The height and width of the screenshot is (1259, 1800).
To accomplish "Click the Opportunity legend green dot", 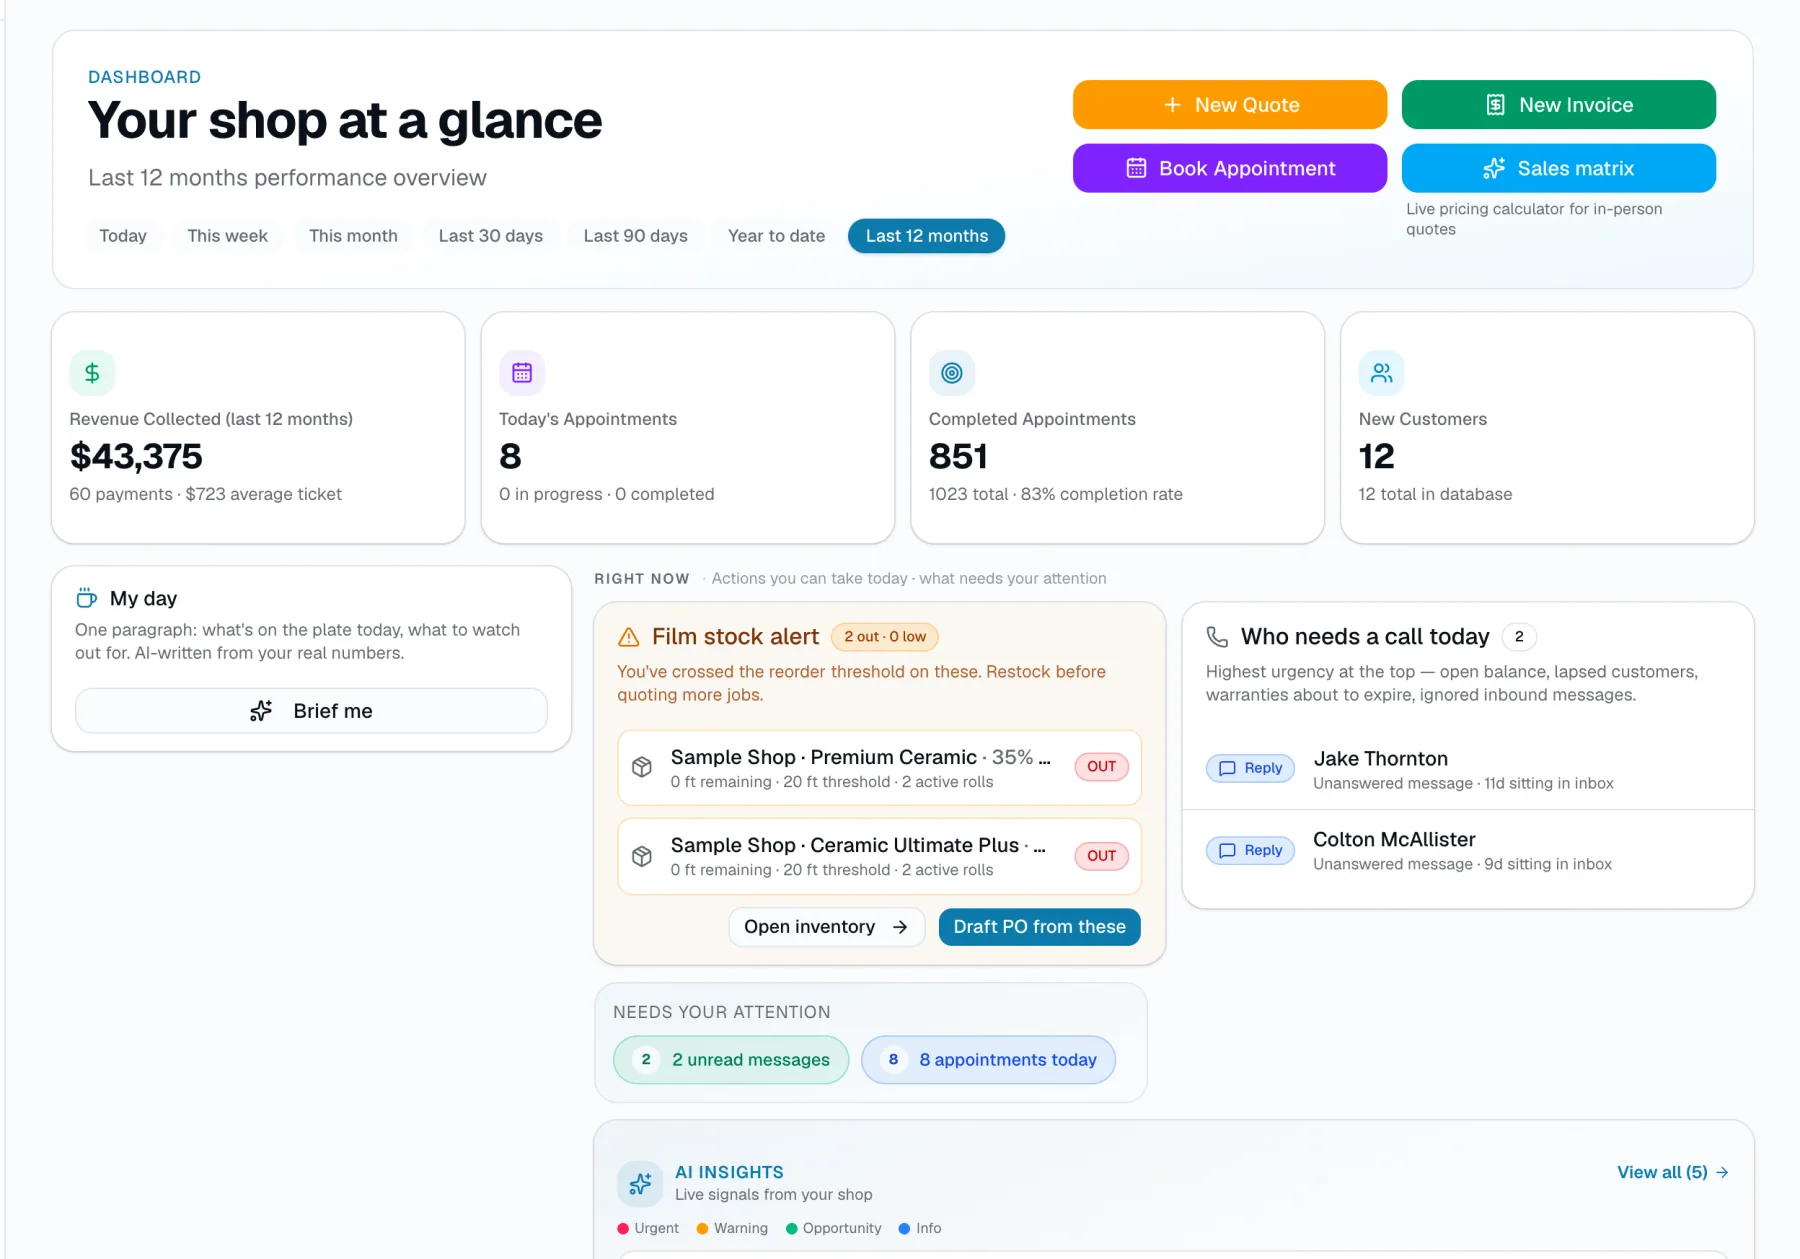I will [x=792, y=1229].
